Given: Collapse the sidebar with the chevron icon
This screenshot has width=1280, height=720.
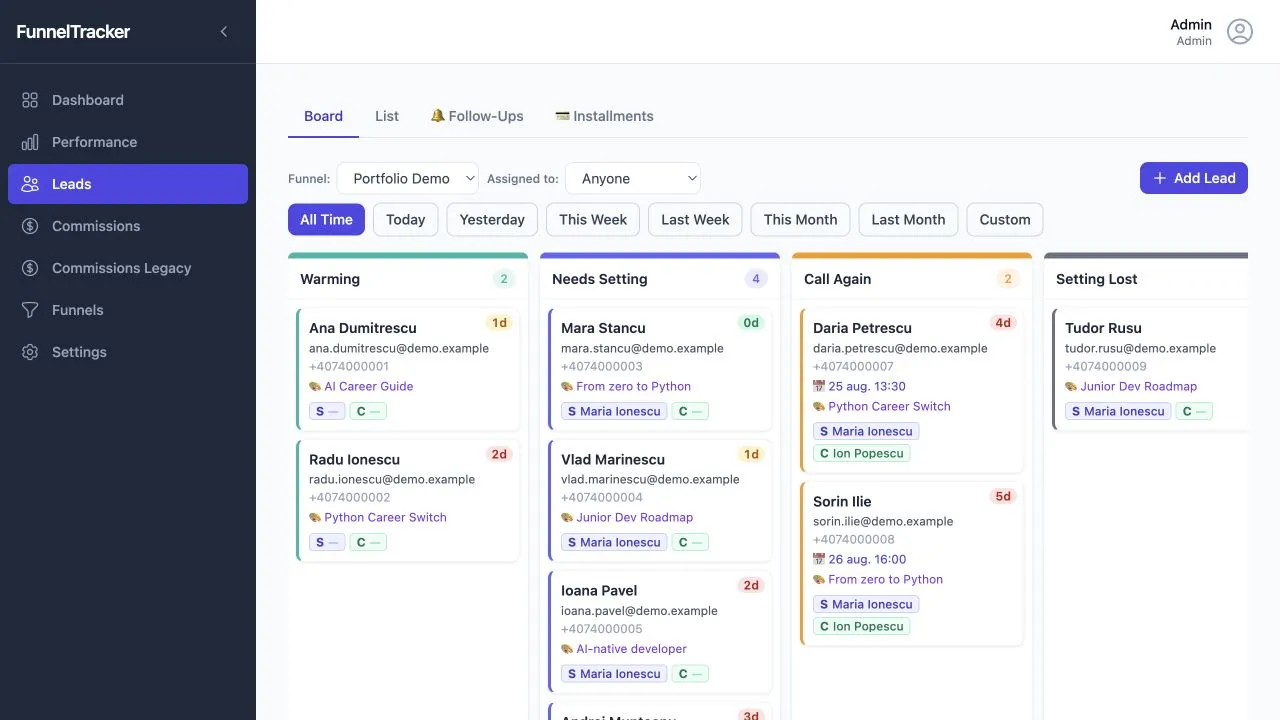Looking at the screenshot, I should pyautogui.click(x=224, y=32).
